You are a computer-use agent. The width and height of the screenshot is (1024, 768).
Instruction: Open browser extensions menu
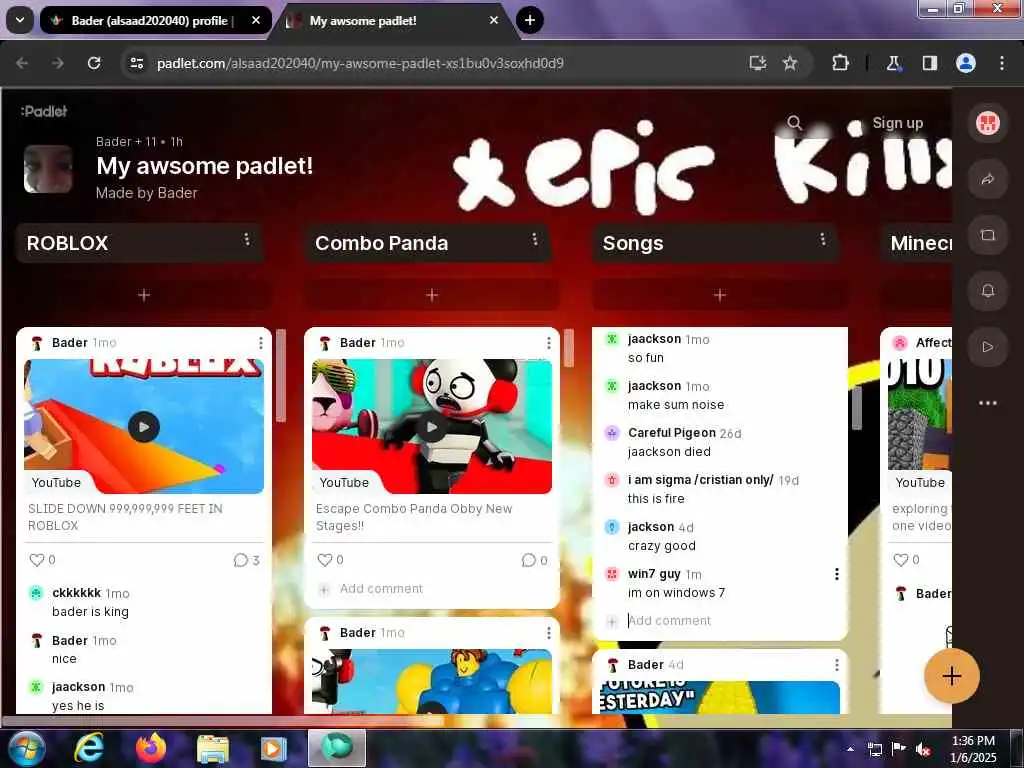click(840, 63)
